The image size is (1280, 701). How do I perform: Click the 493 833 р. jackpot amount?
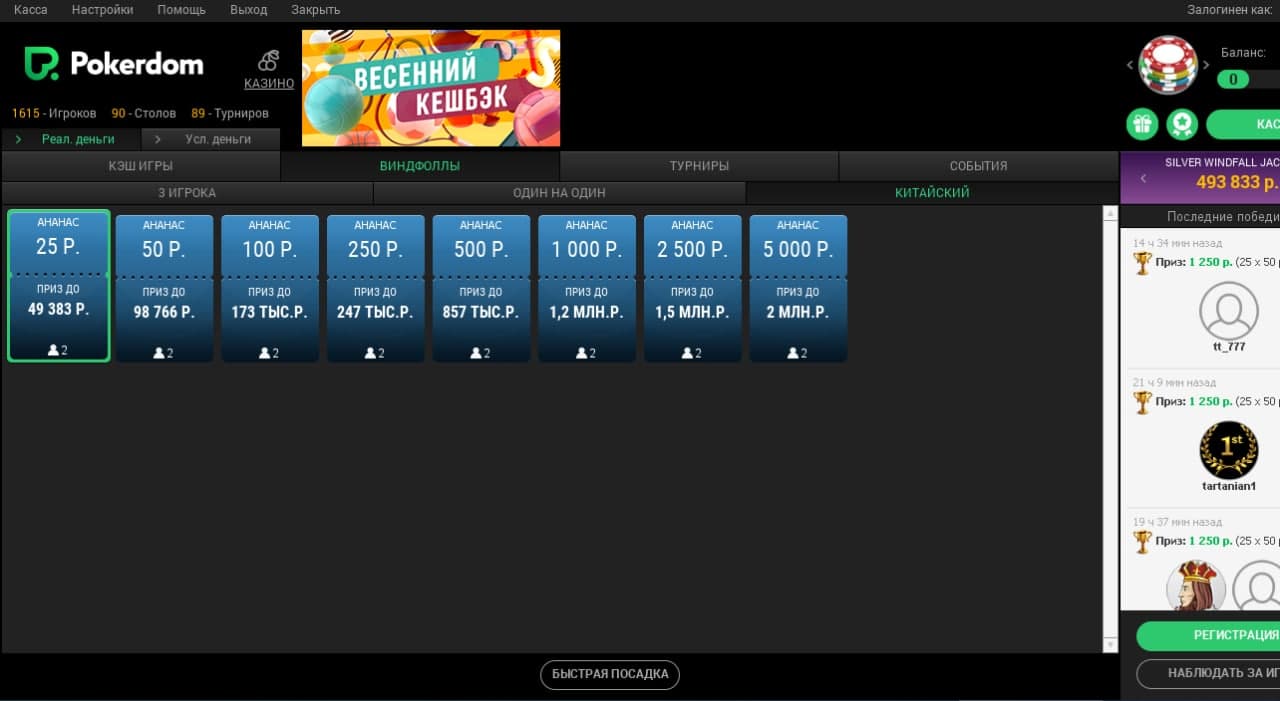pyautogui.click(x=1237, y=182)
